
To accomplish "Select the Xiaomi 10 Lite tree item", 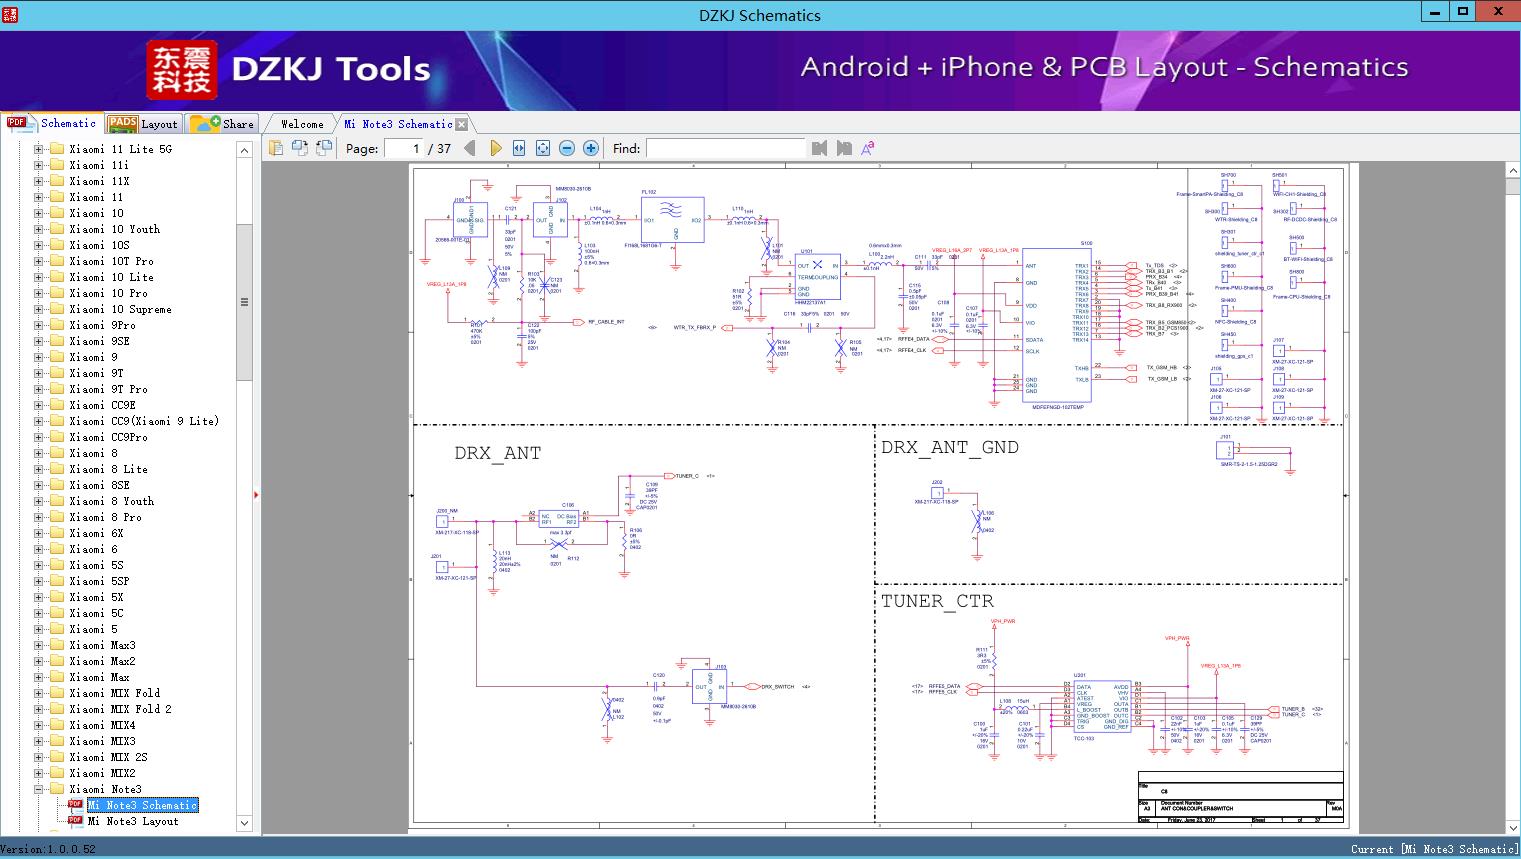I will click(x=111, y=277).
